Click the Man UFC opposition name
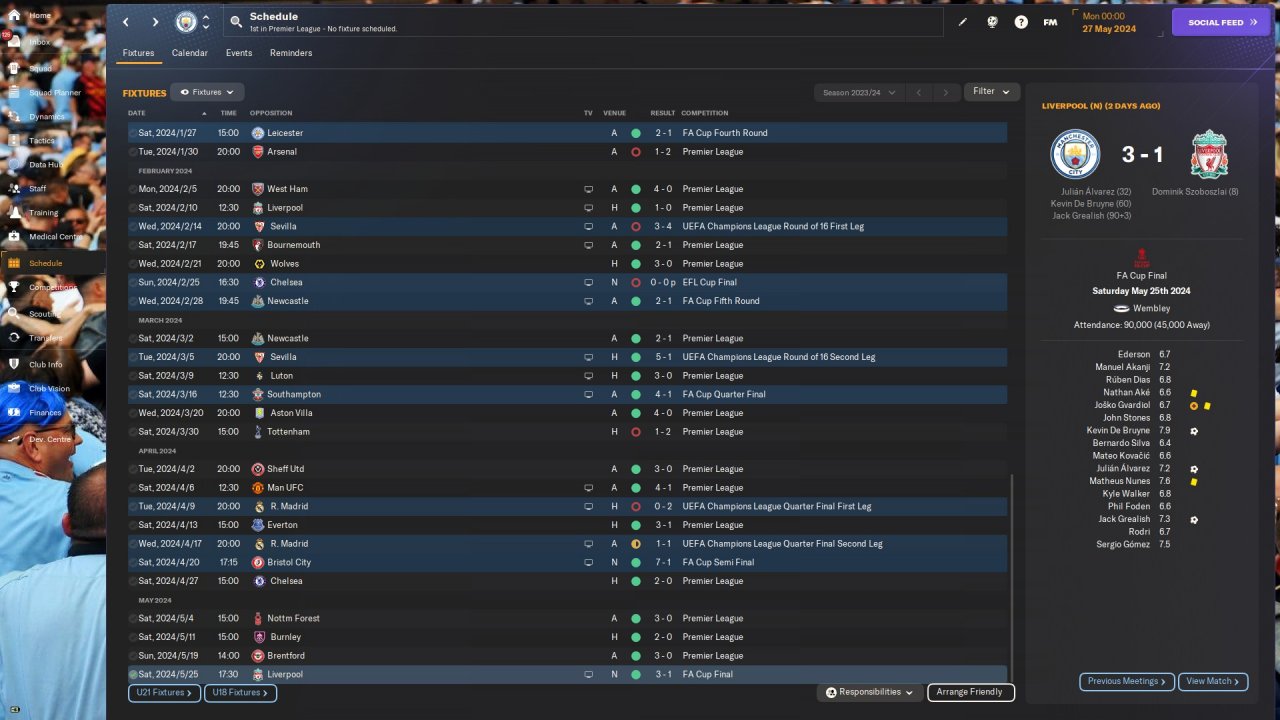Viewport: 1280px width, 720px height. pyautogui.click(x=285, y=488)
